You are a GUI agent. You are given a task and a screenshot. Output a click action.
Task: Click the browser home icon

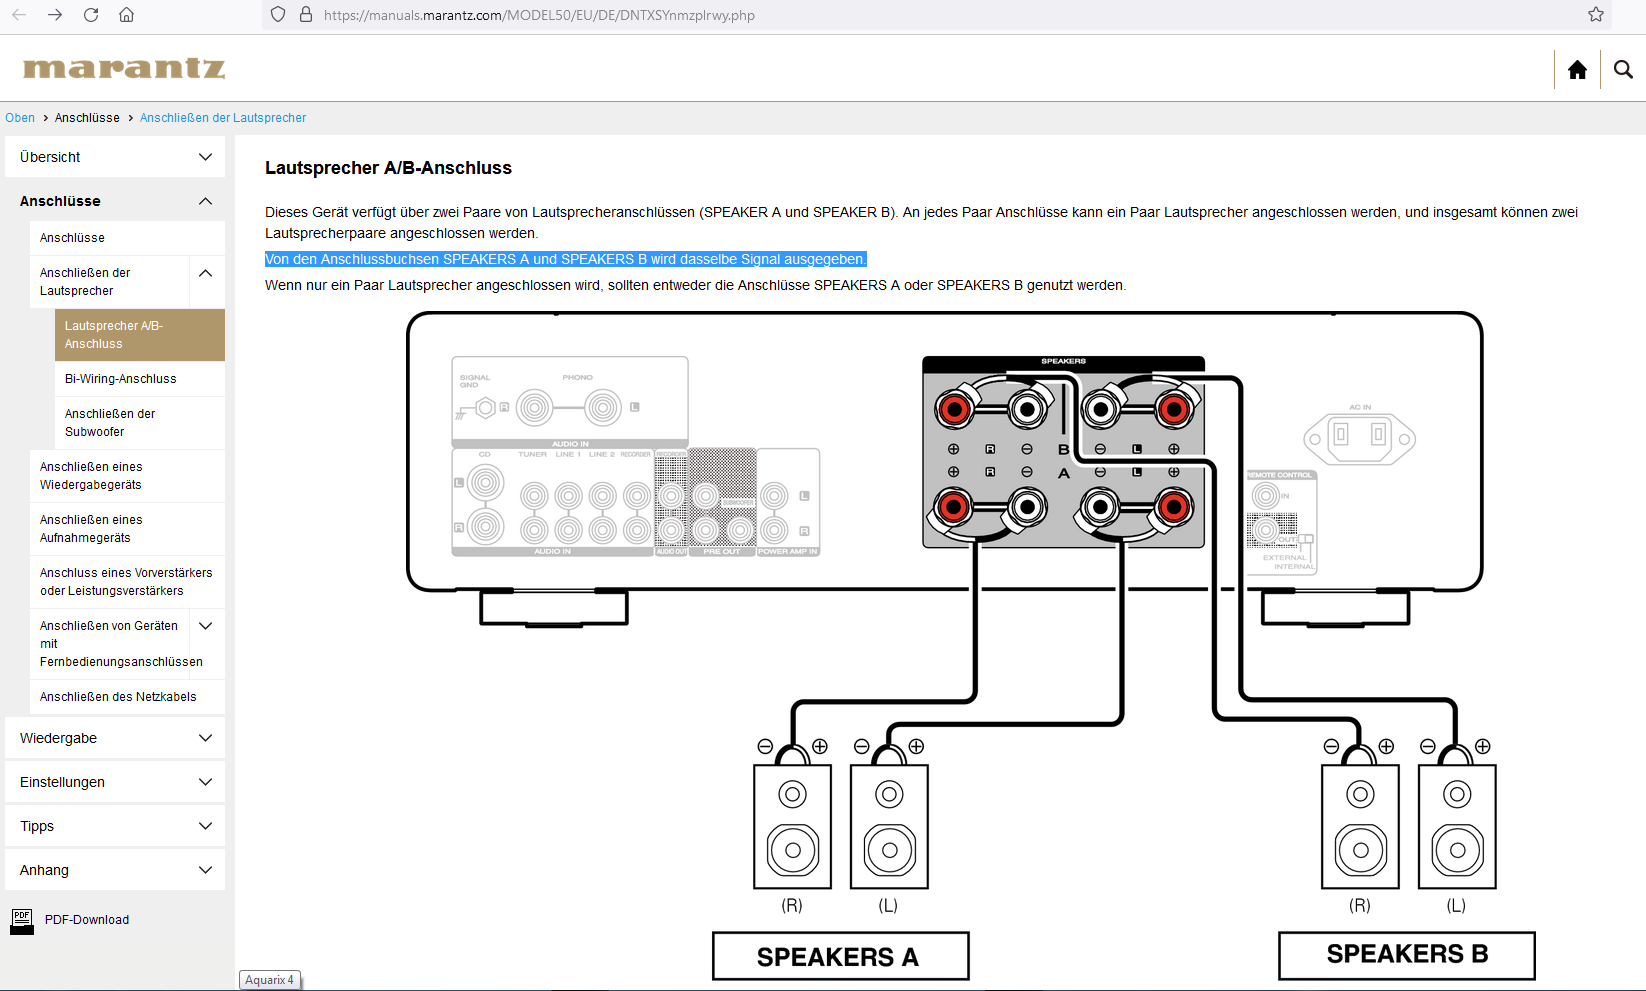(x=126, y=15)
